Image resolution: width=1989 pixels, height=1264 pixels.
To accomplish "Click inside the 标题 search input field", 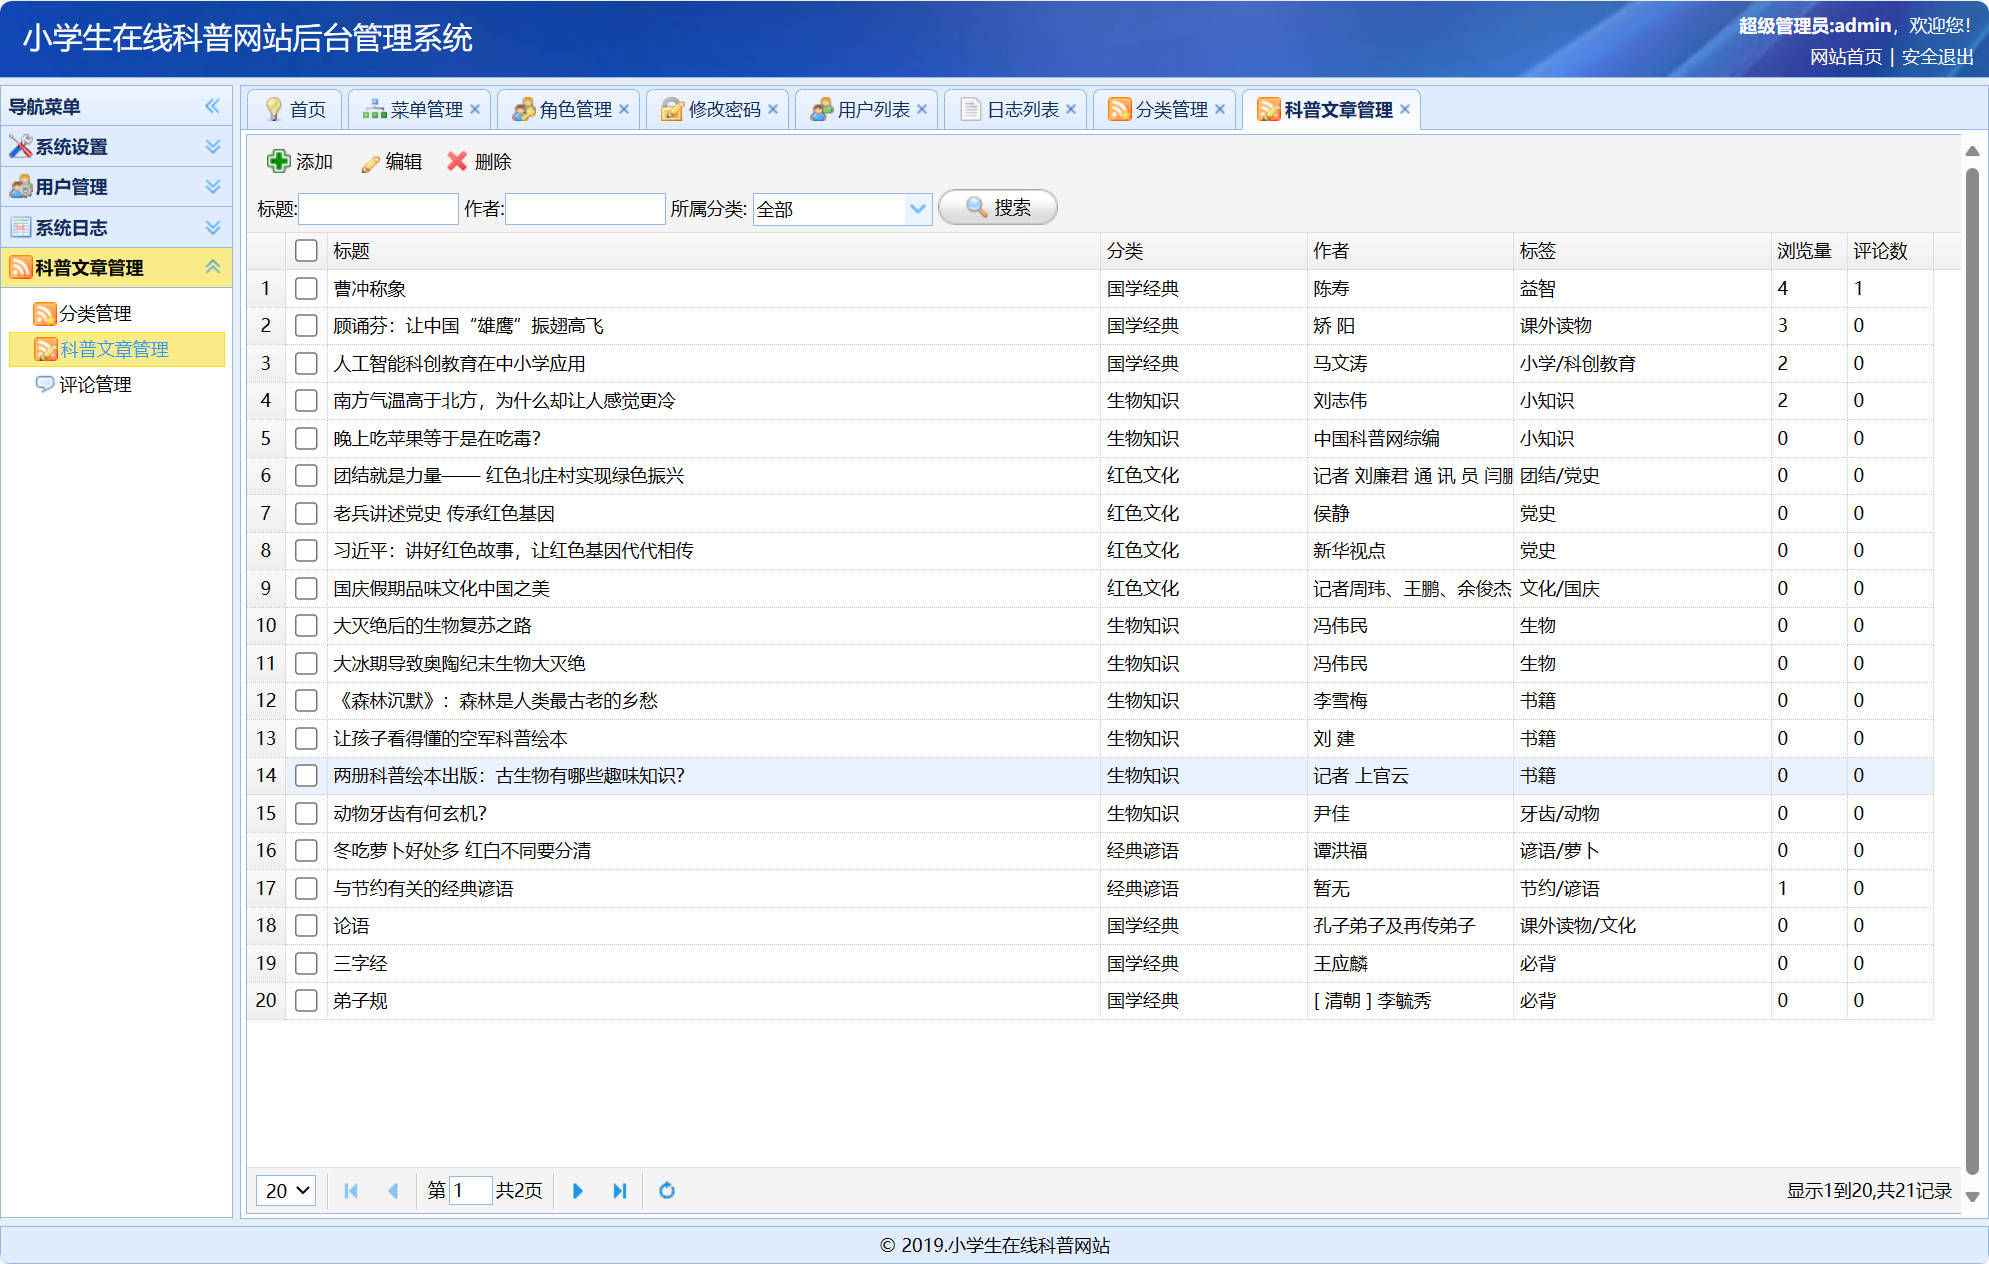I will (x=378, y=208).
